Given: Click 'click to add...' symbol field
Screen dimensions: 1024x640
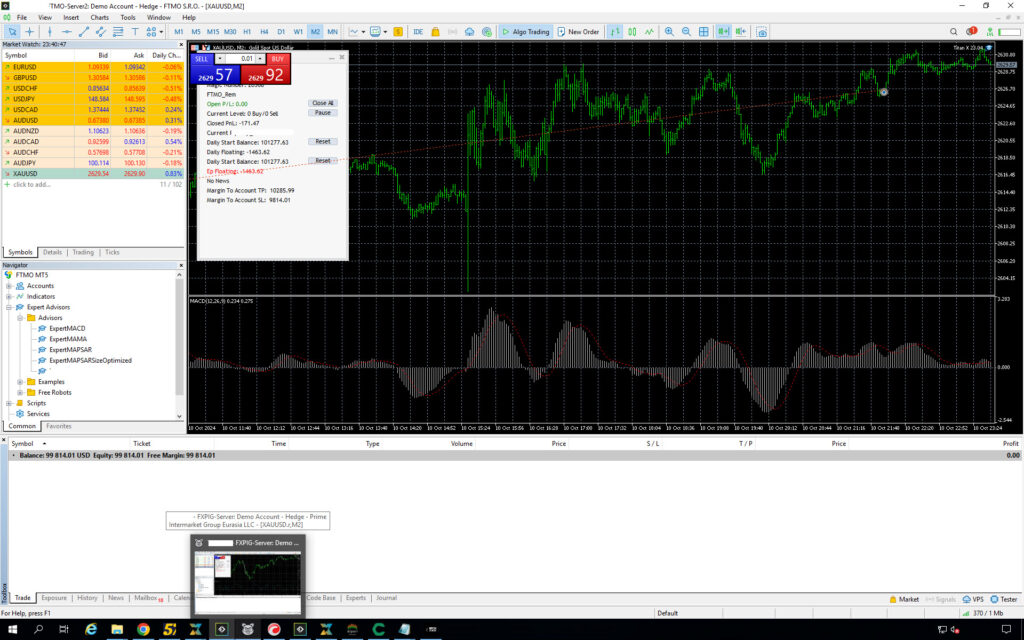Looking at the screenshot, I should coord(31,185).
